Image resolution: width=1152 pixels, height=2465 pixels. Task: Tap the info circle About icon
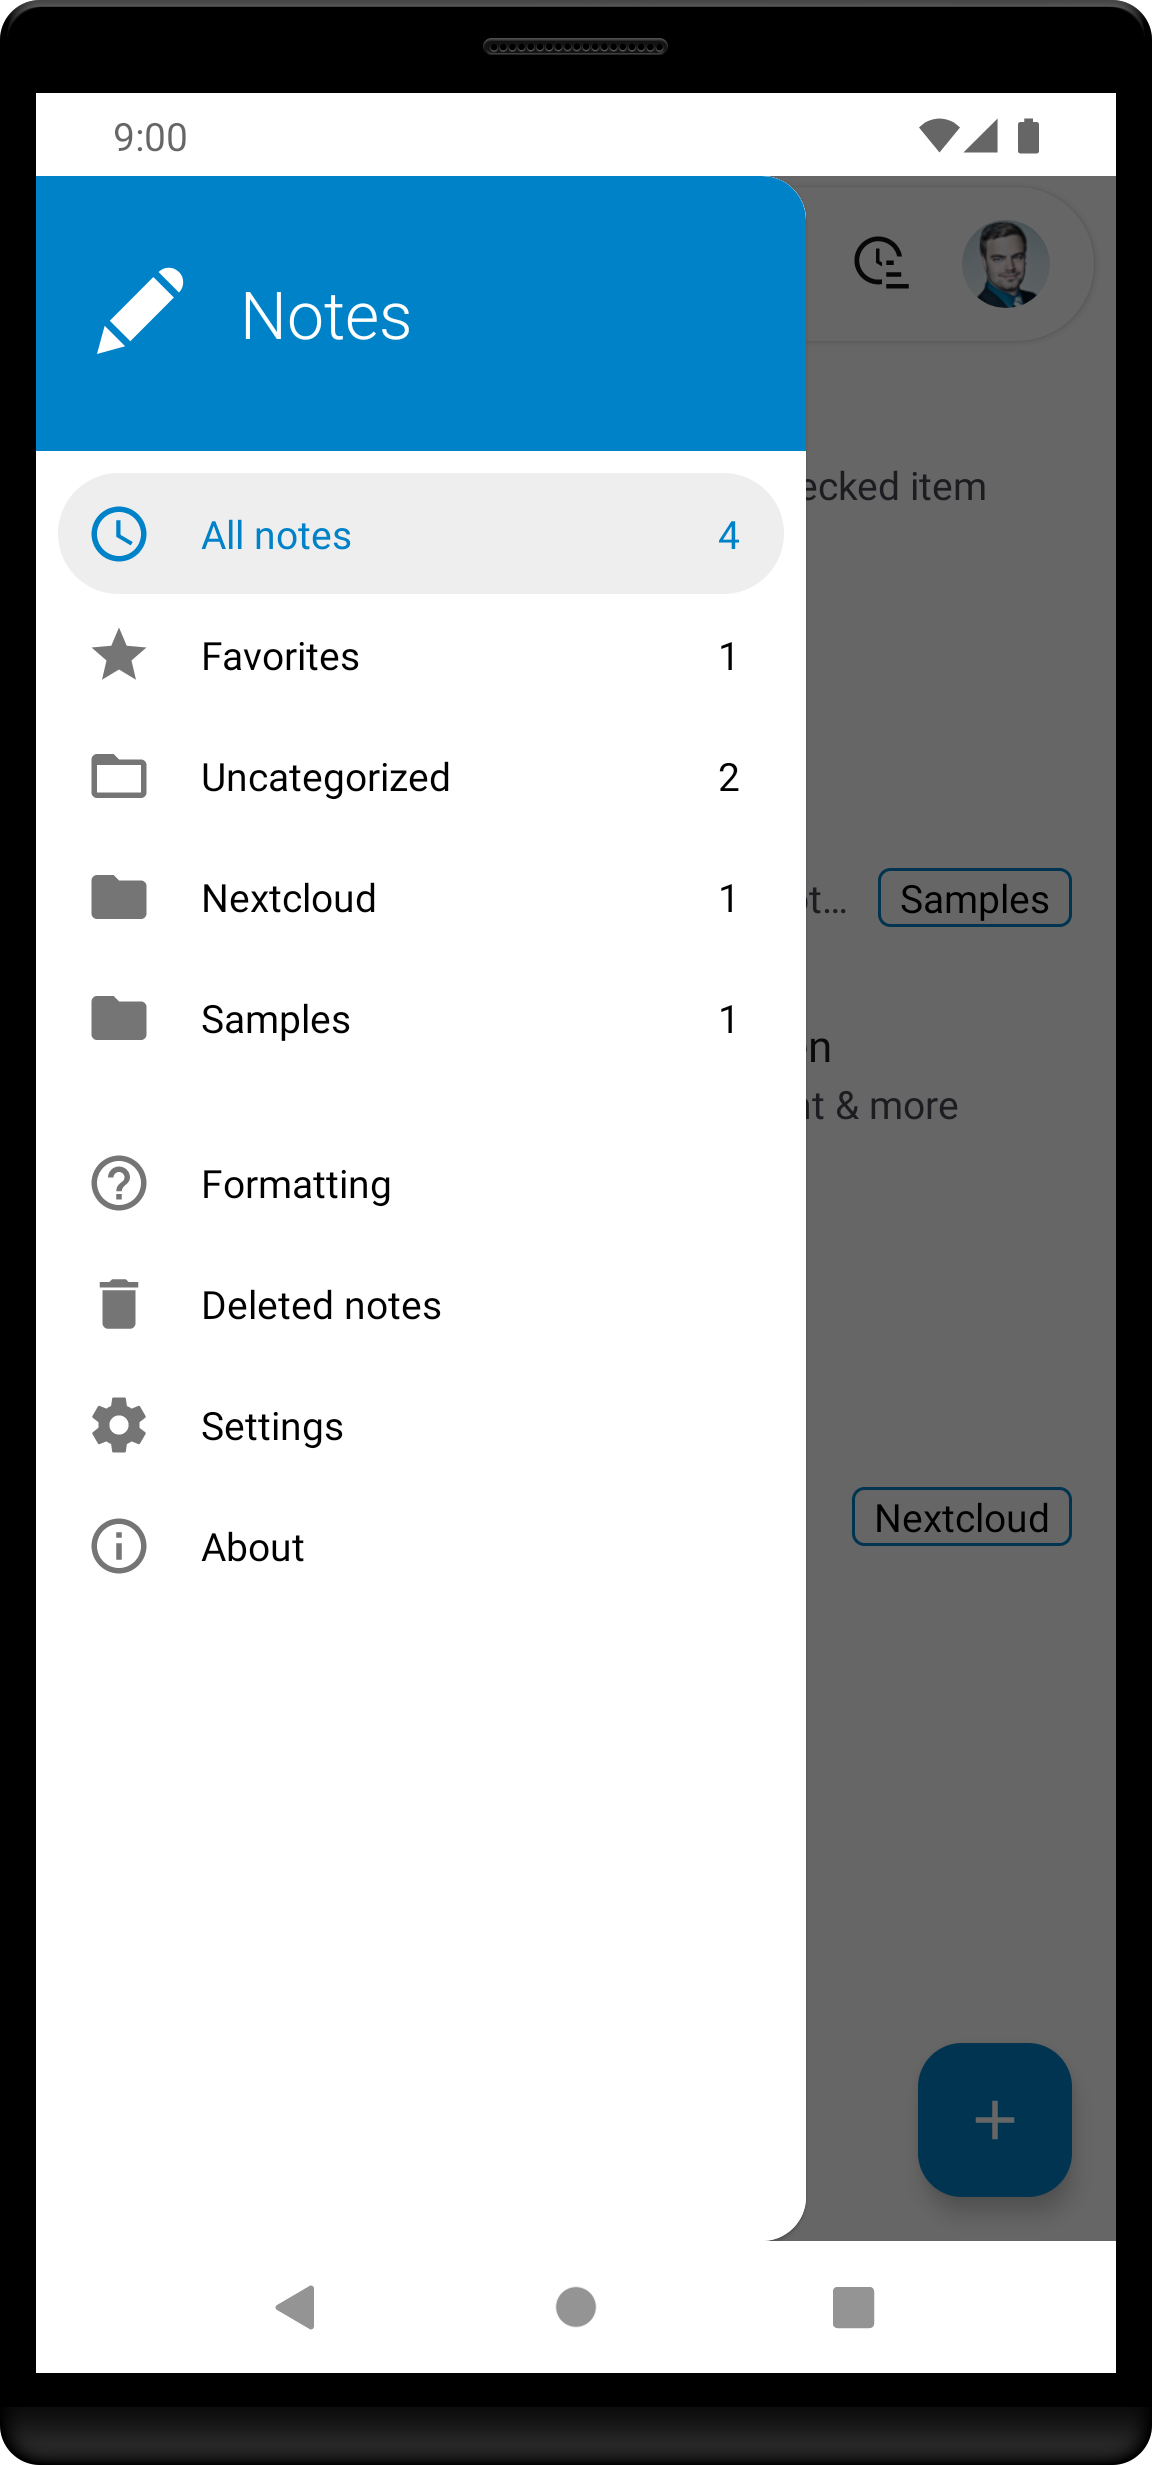point(119,1546)
